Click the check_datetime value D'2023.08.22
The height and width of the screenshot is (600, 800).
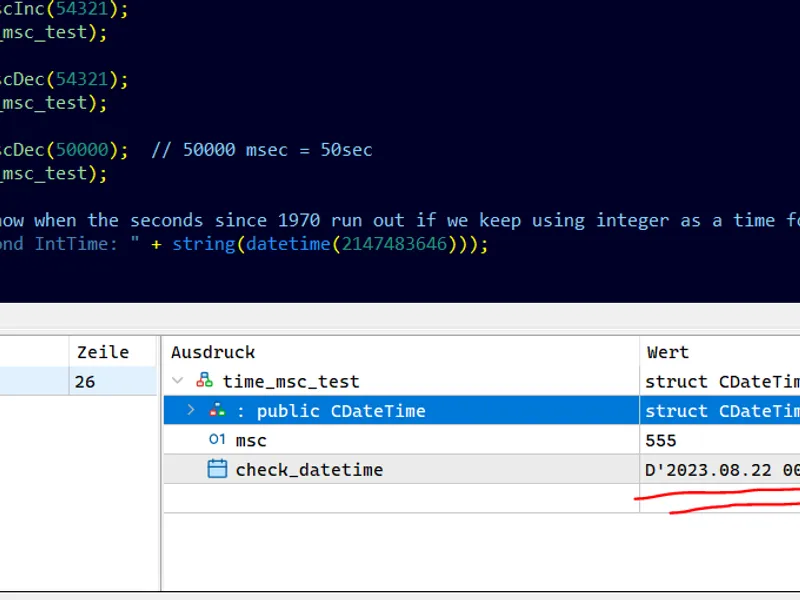pyautogui.click(x=722, y=470)
